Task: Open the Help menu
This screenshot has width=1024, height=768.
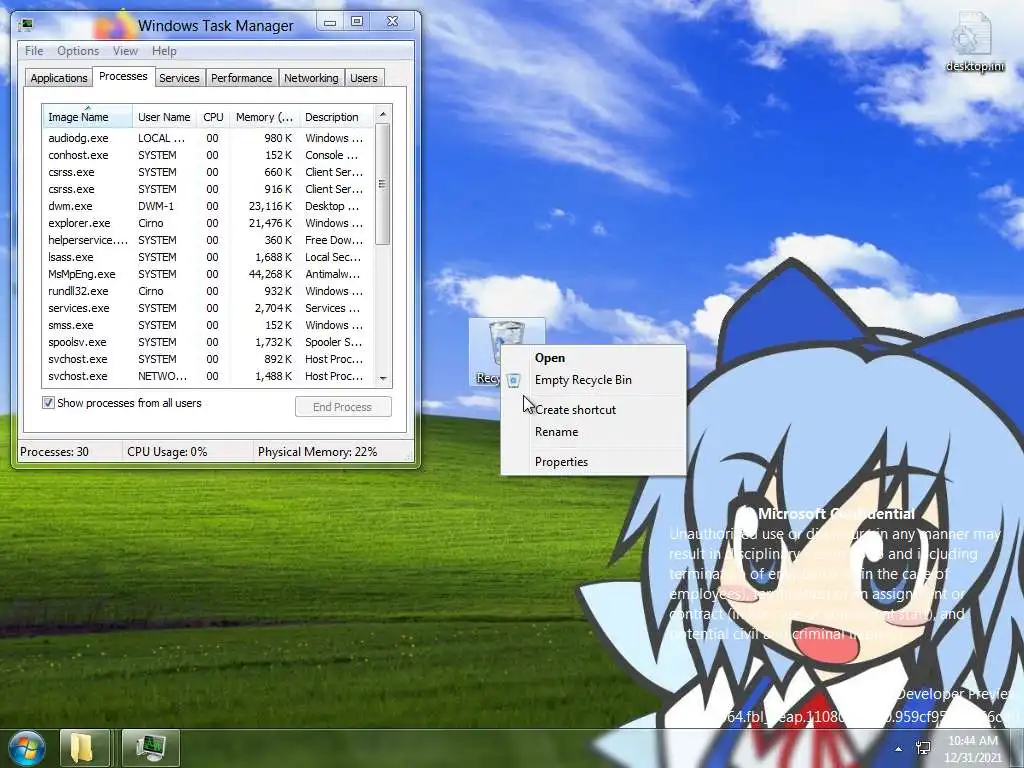Action: (x=164, y=51)
